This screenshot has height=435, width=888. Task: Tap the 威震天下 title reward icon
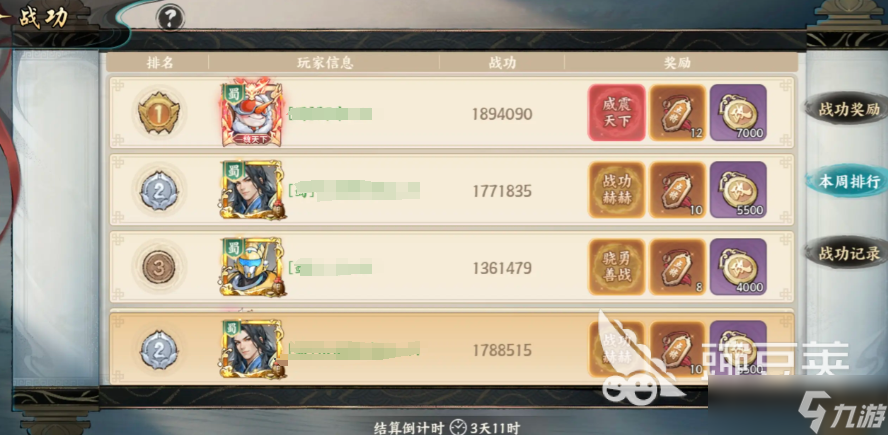616,113
